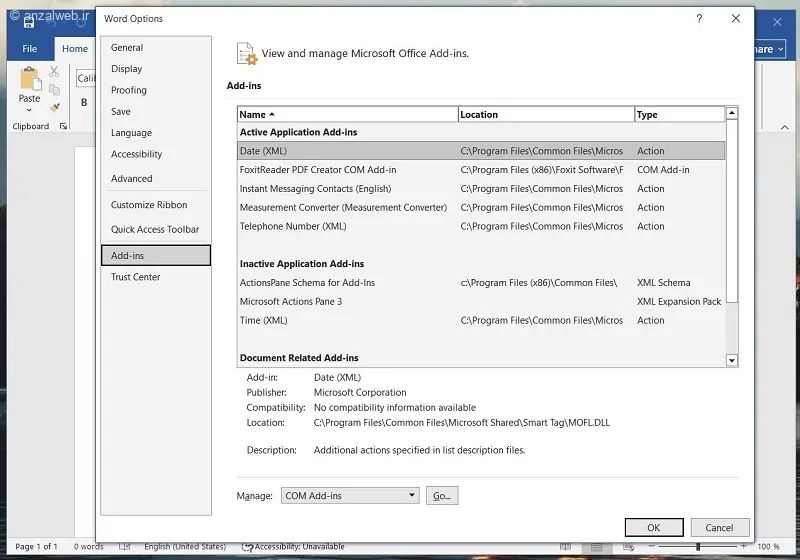Click the Location column header
This screenshot has width=800, height=560.
(546, 115)
